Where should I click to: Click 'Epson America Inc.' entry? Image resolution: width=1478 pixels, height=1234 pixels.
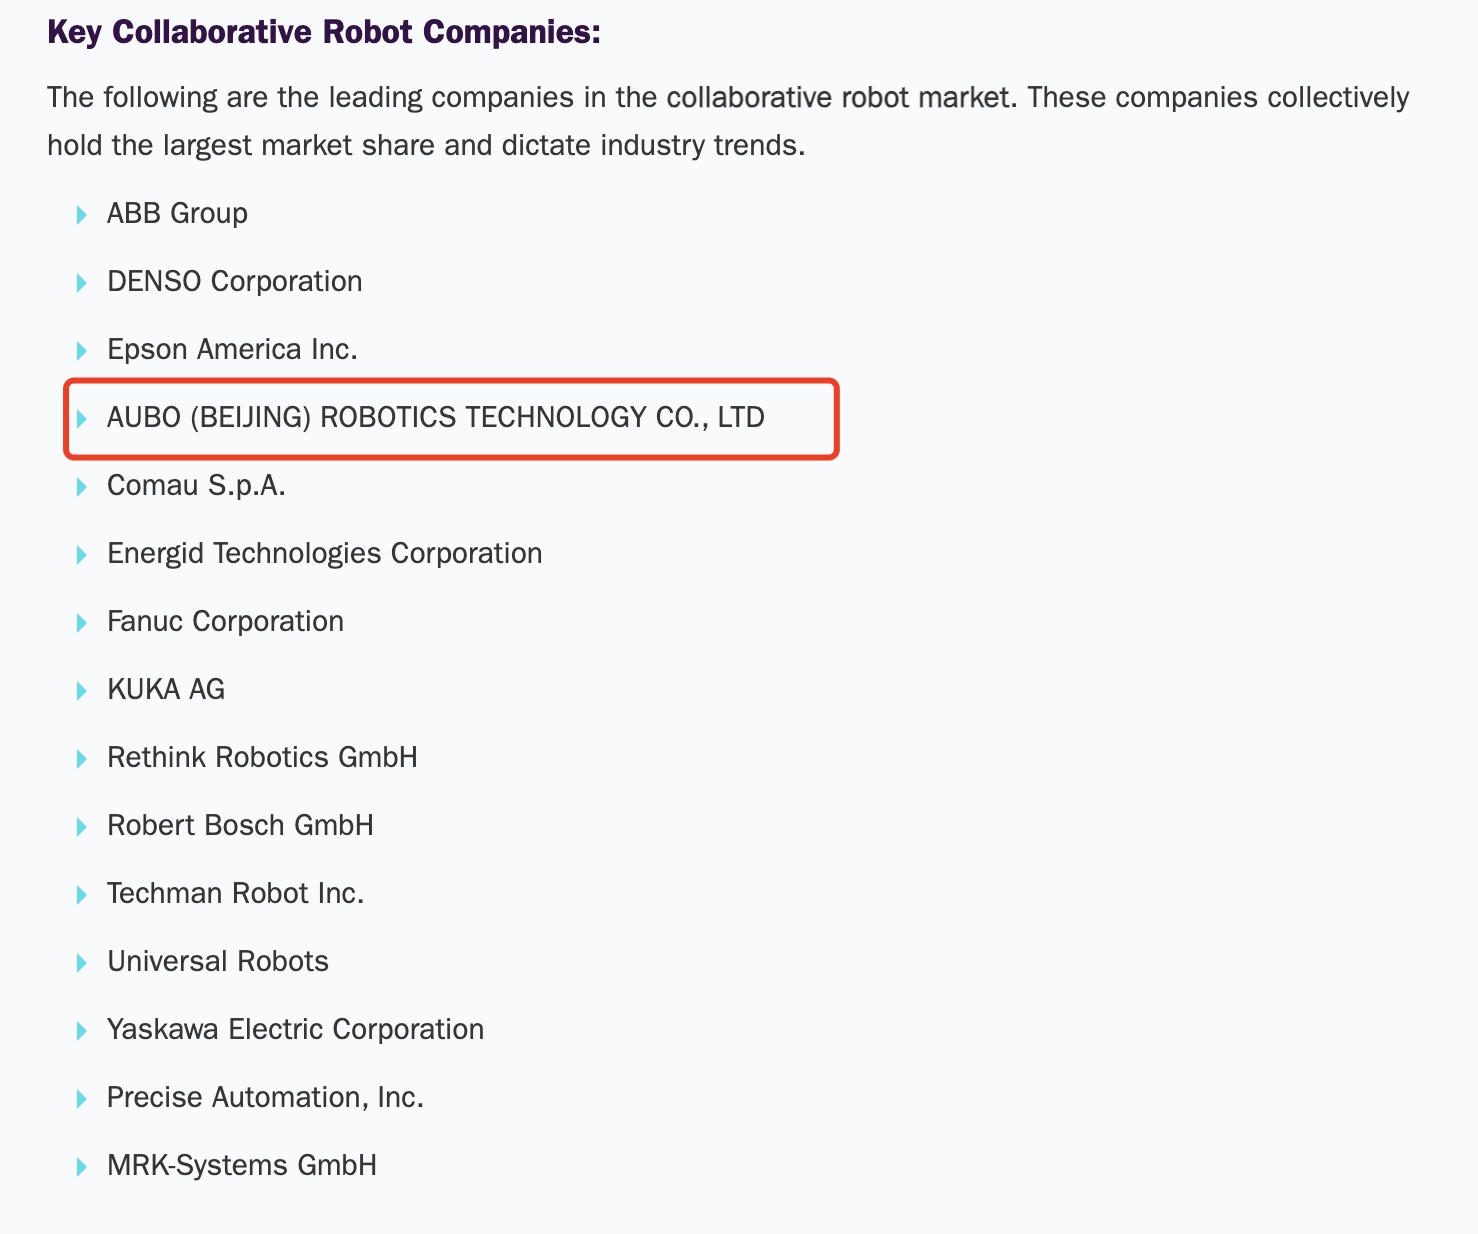(x=232, y=350)
